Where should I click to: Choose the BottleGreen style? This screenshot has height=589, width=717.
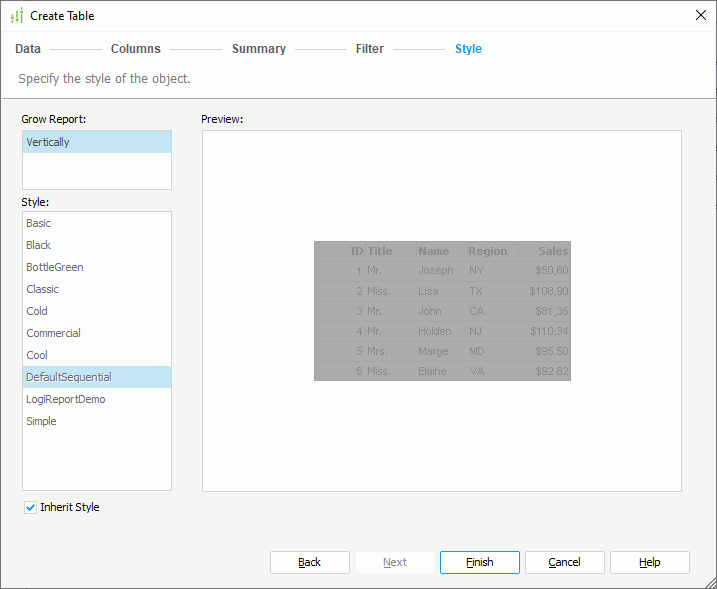pyautogui.click(x=97, y=267)
